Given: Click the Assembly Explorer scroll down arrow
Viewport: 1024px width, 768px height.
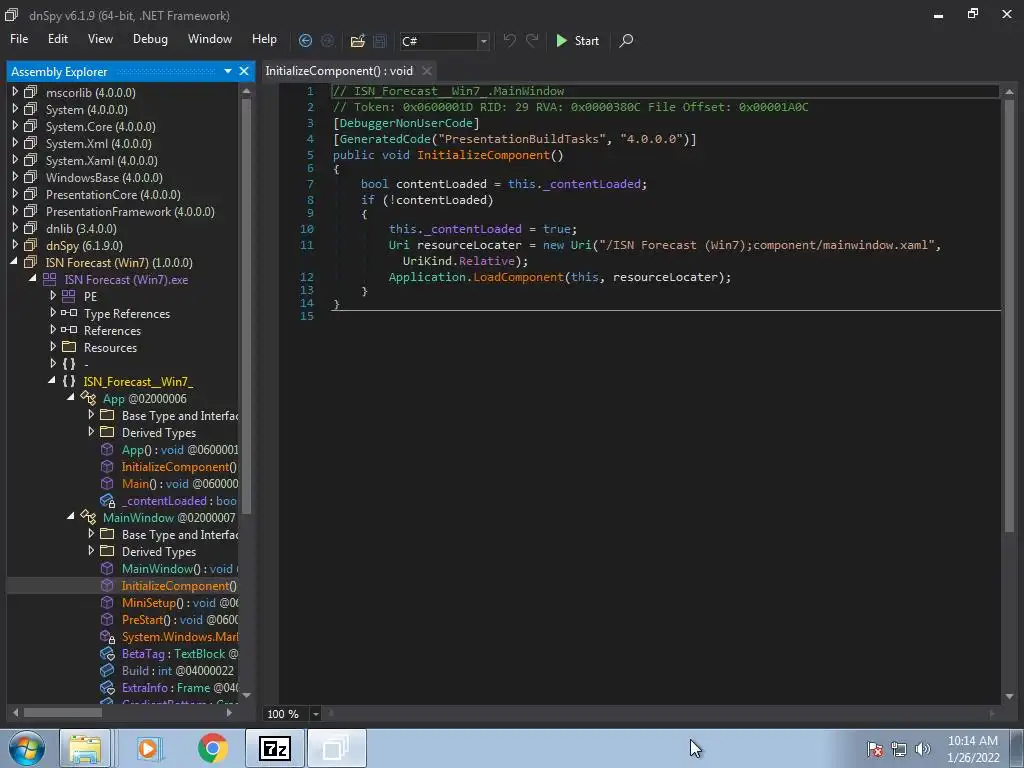Looking at the screenshot, I should (246, 696).
